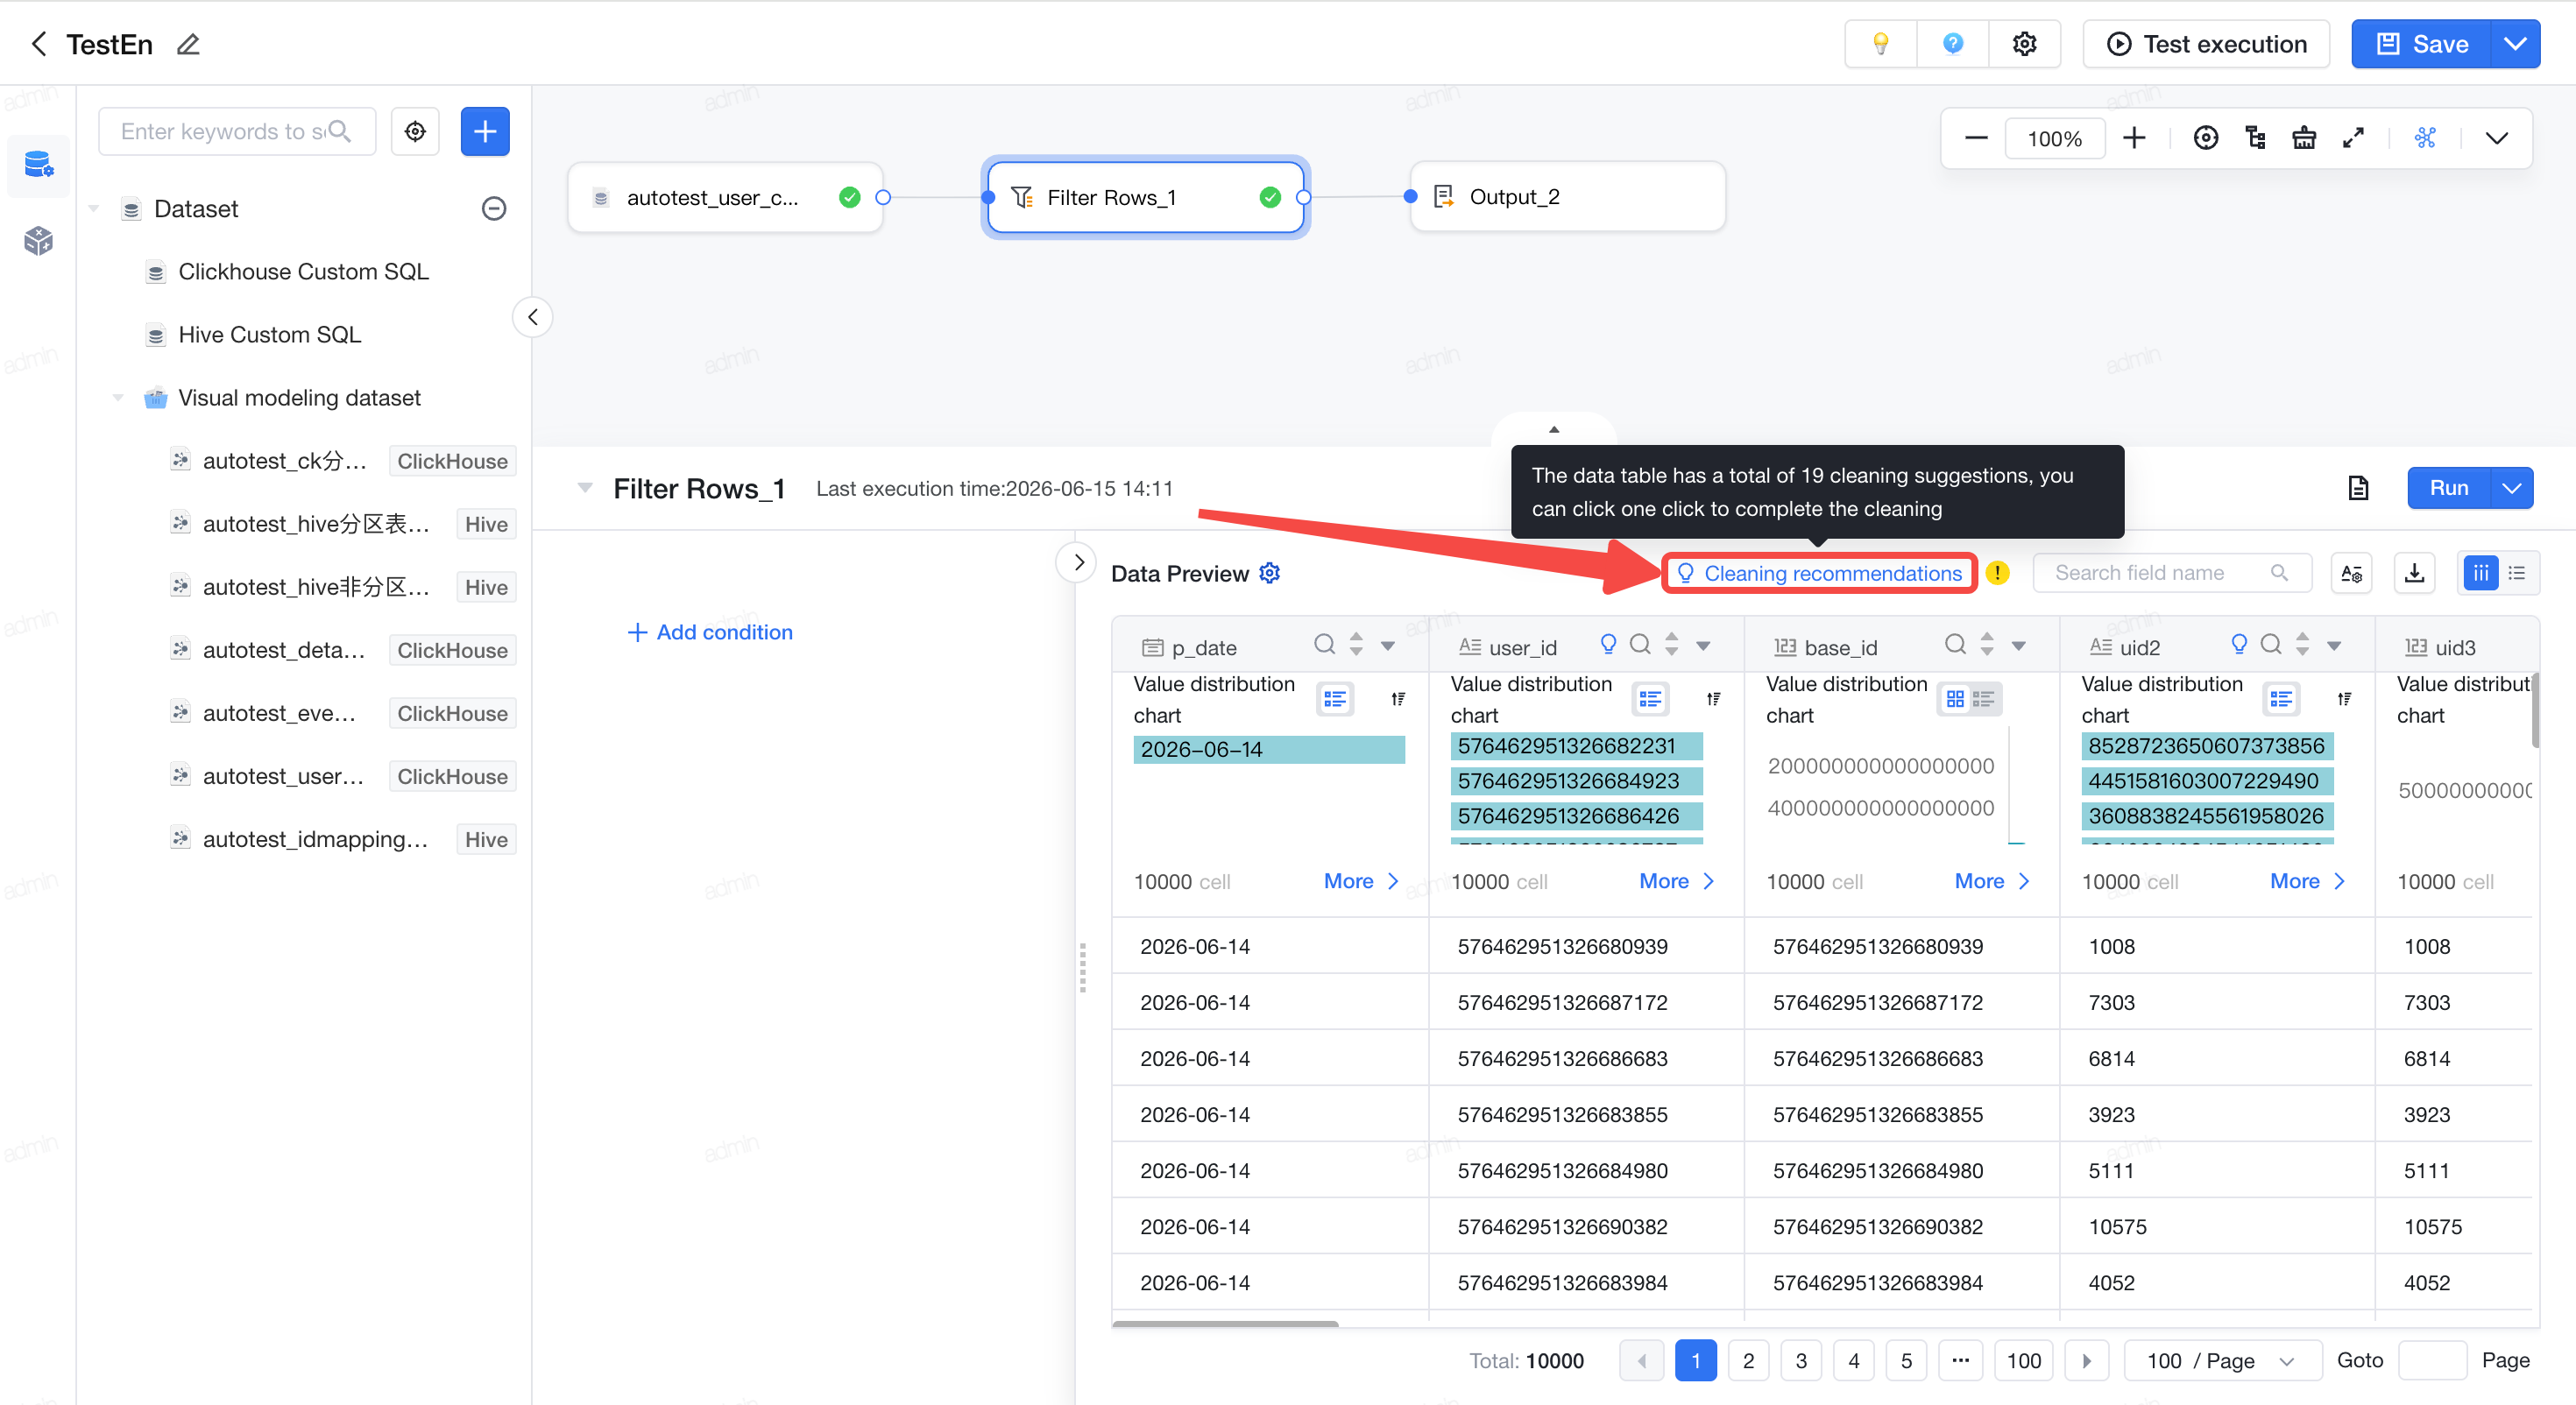Select Hive Custom SQL in dataset tree

[x=269, y=335]
